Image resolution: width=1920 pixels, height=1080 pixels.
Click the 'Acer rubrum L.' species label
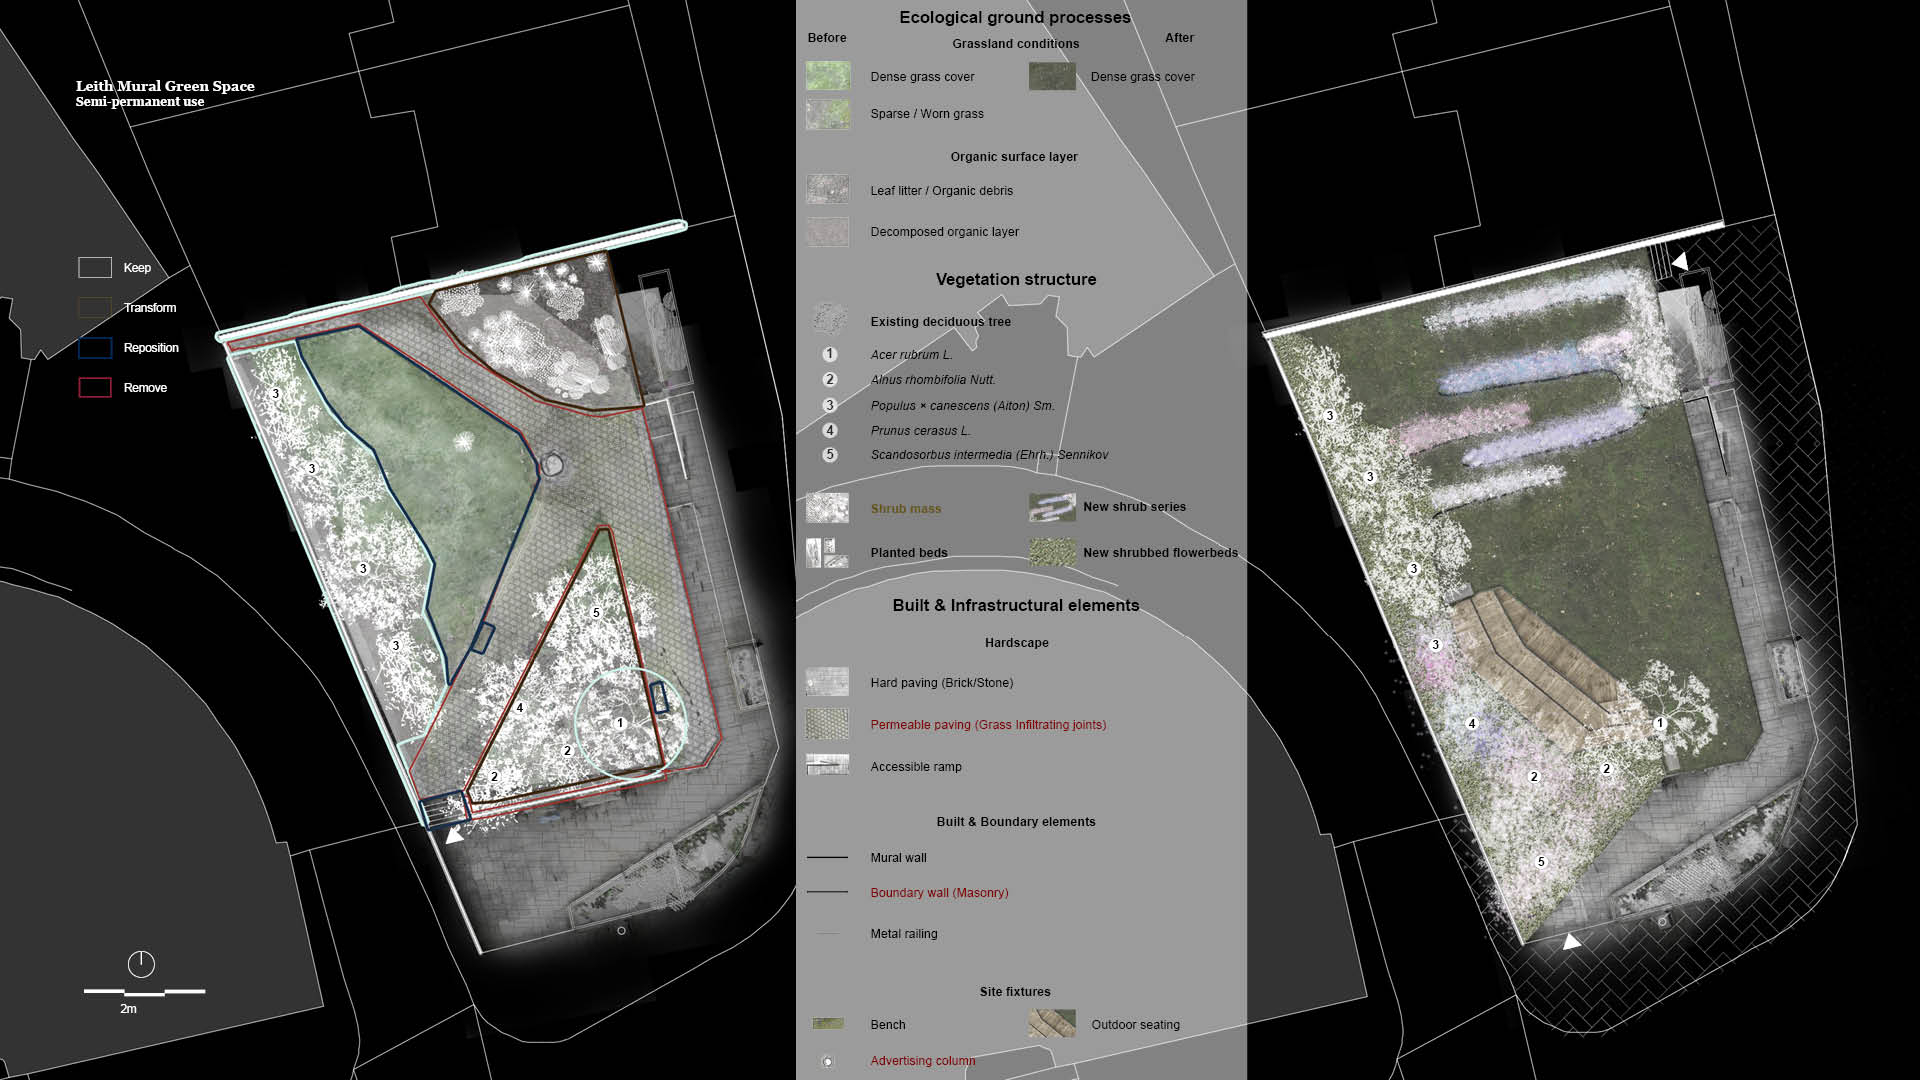(x=911, y=355)
